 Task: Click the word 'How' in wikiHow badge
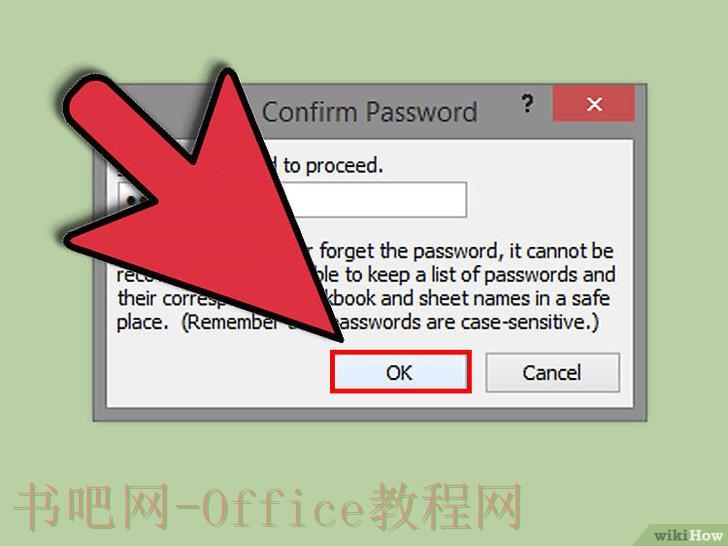click(706, 535)
